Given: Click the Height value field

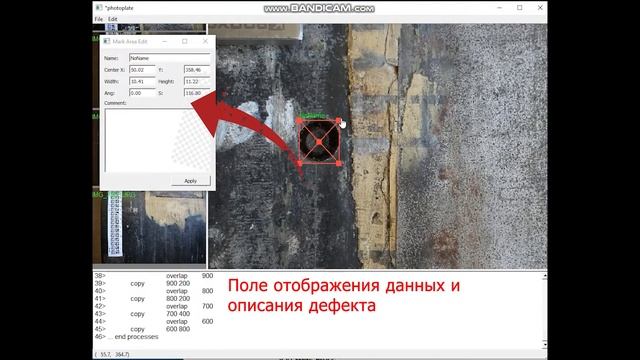Looking at the screenshot, I should coord(197,82).
